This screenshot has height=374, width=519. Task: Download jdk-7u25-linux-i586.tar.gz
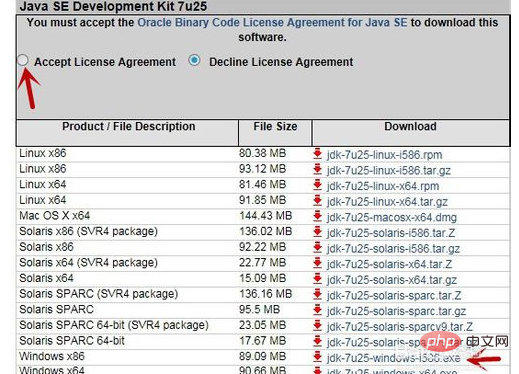pos(389,170)
